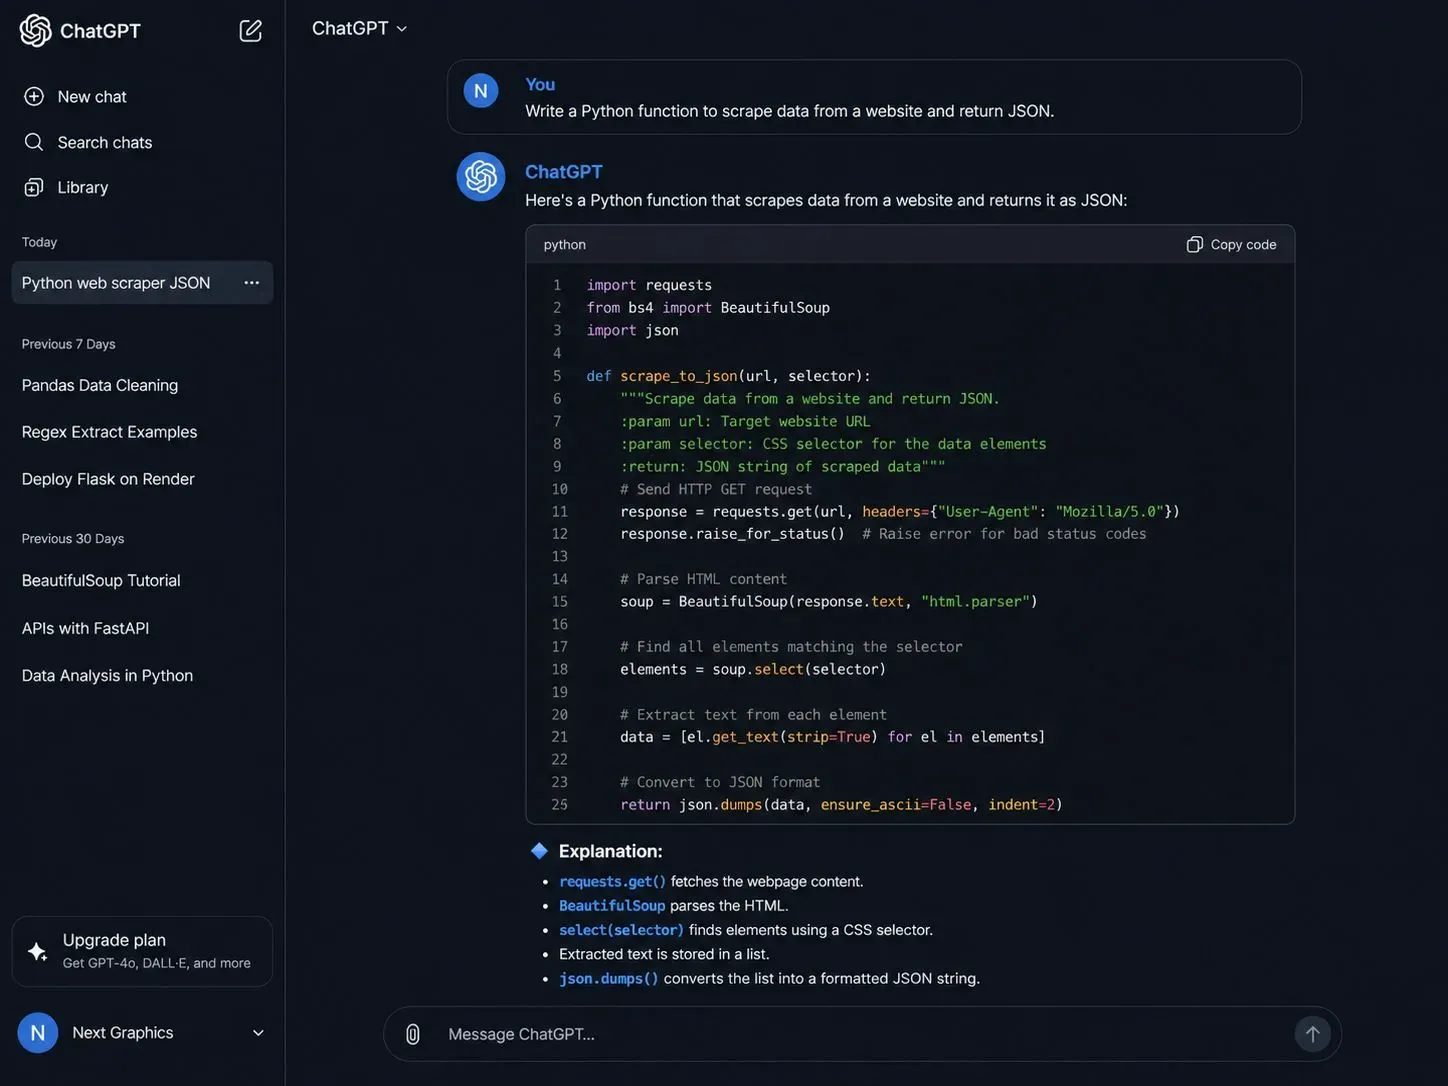Click the Previous 7 Days heading
The height and width of the screenshot is (1086, 1448).
(x=69, y=344)
